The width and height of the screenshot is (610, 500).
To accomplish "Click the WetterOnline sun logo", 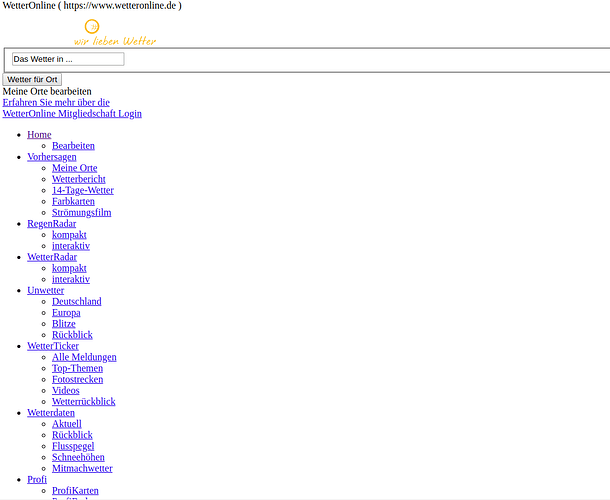I will pyautogui.click(x=92, y=27).
